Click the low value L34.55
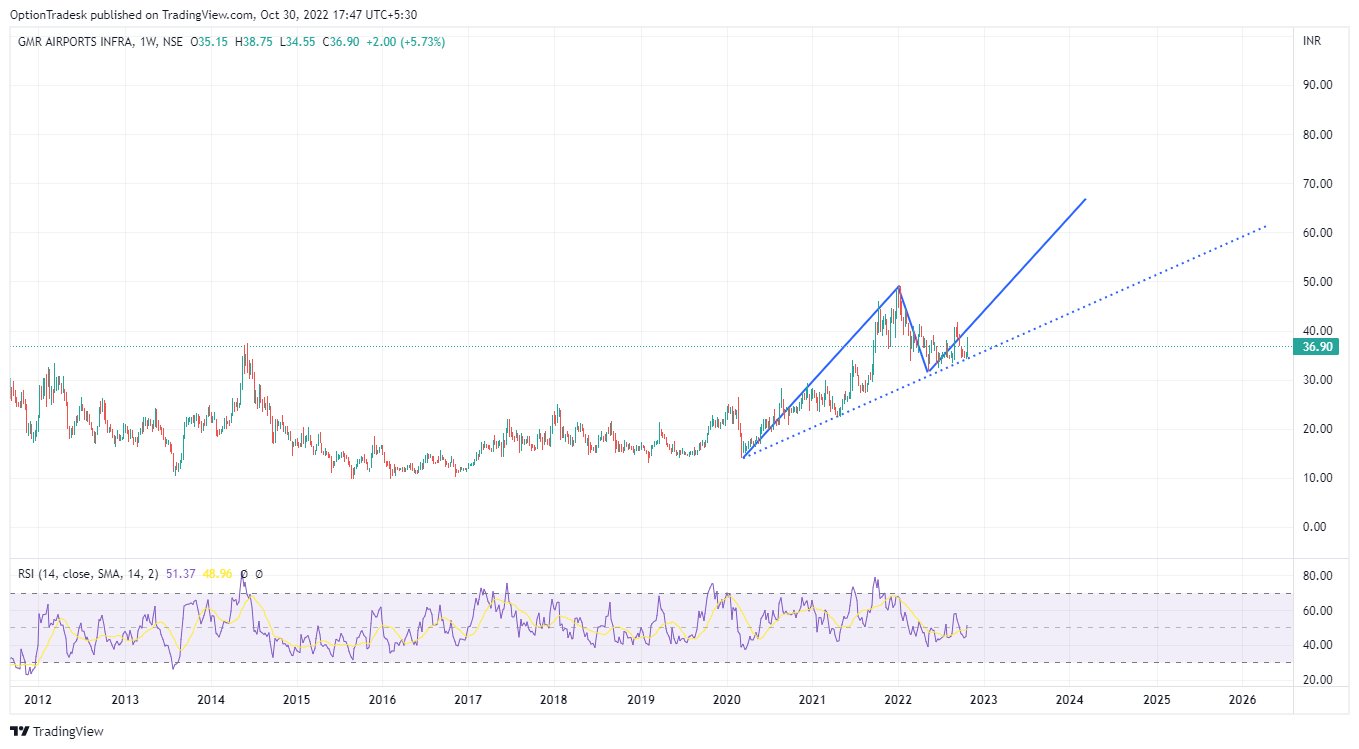The width and height of the screenshot is (1359, 749). 296,42
